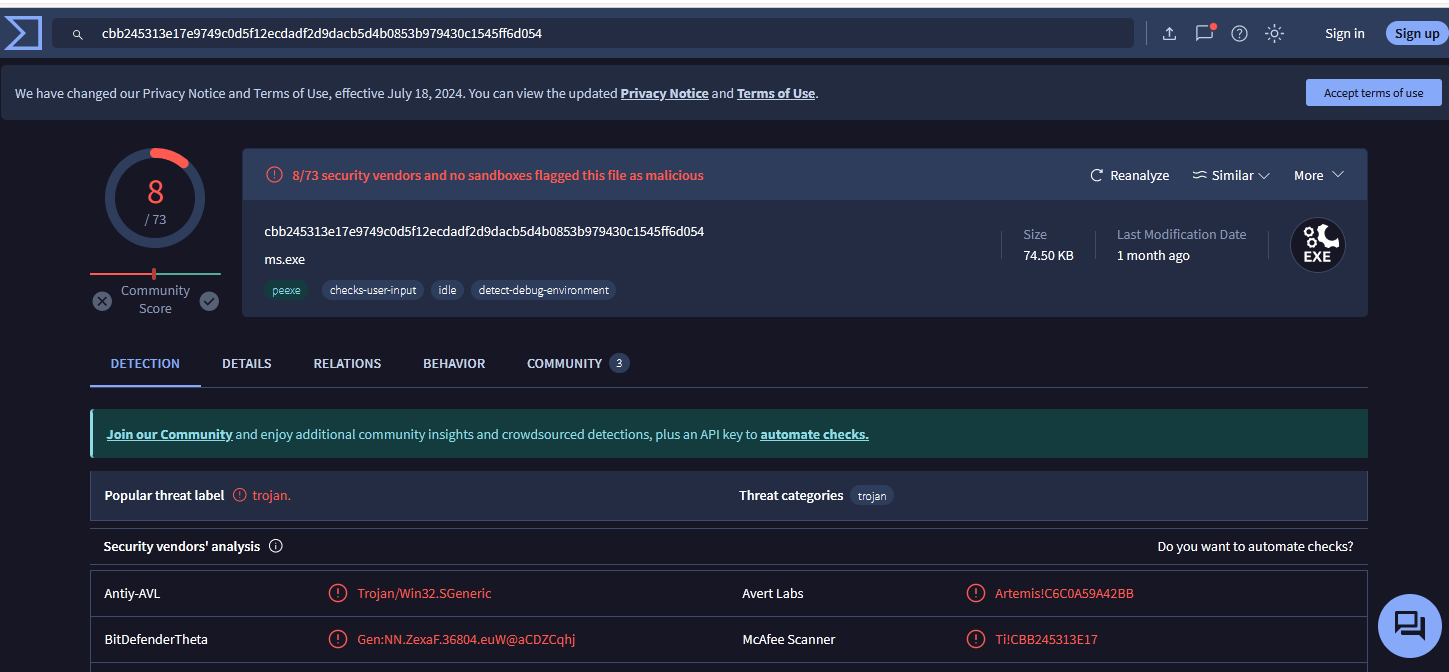Viewport: 1449px width, 672px height.
Task: Switch to the DETAILS tab
Action: 247,363
